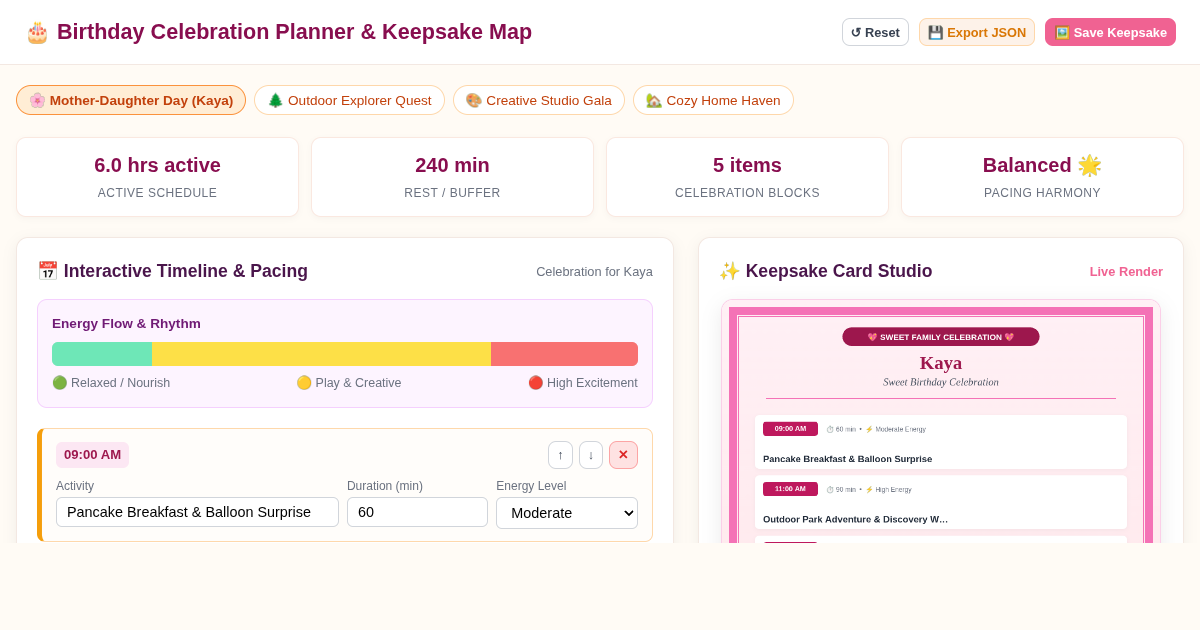Click the Play & Creative legend label

coord(349,383)
